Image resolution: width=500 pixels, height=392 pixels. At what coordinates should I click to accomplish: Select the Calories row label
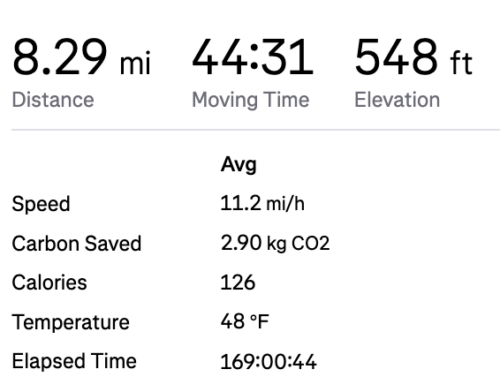[x=49, y=283]
